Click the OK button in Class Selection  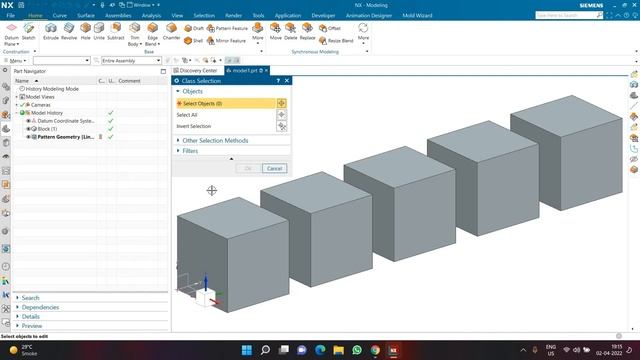pyautogui.click(x=248, y=169)
